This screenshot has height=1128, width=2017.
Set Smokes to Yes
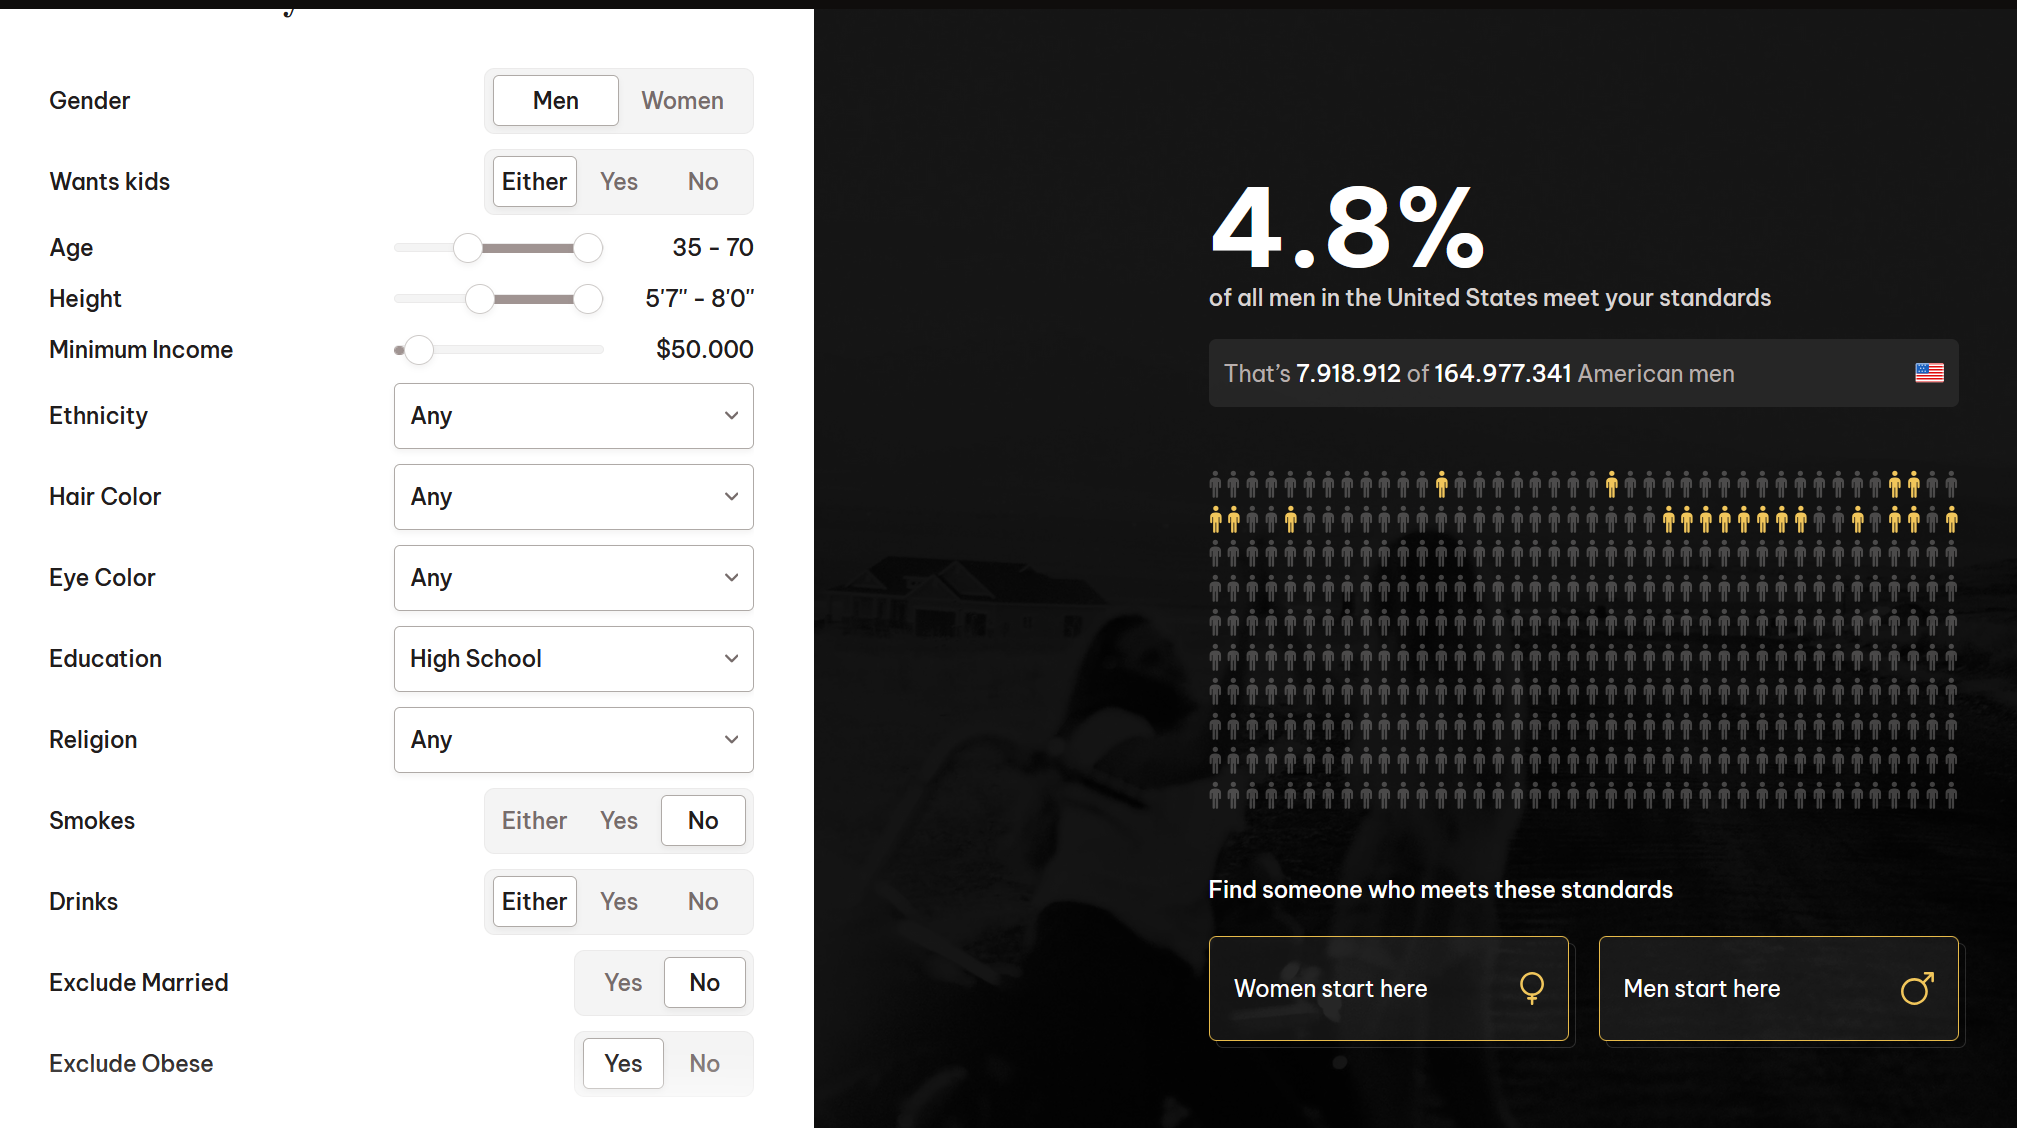tap(619, 821)
